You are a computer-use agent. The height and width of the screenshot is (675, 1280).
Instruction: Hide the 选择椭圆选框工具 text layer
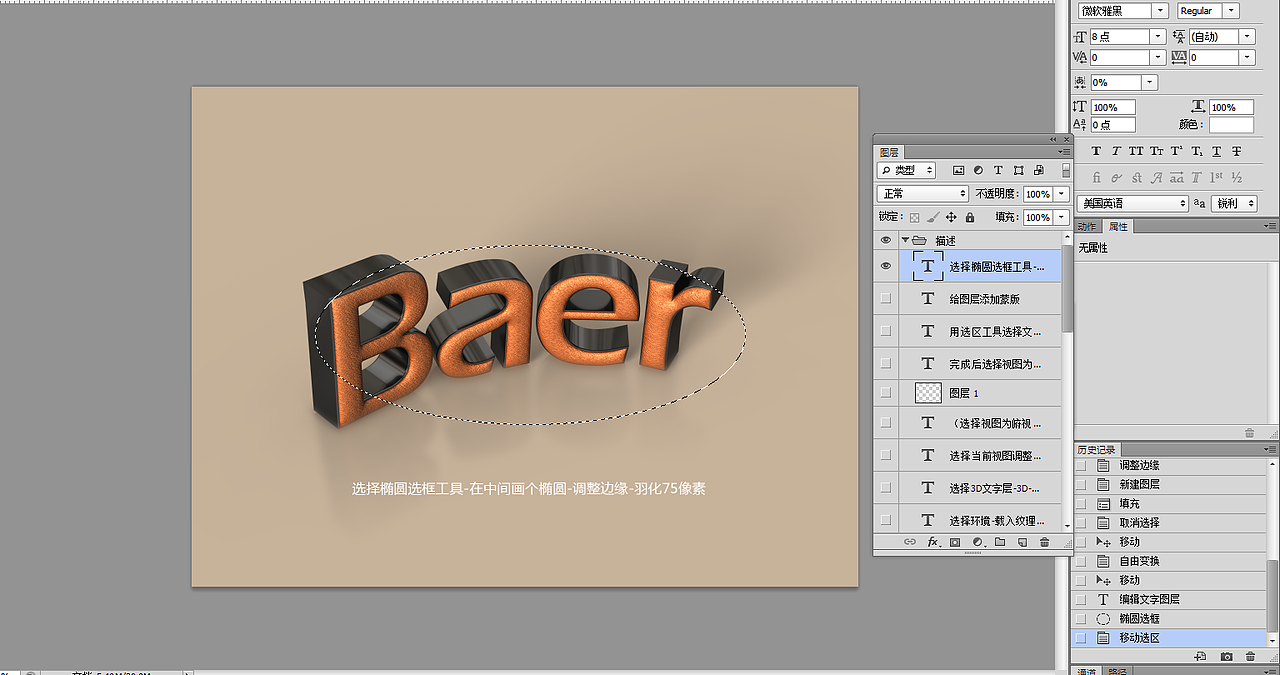tap(885, 266)
